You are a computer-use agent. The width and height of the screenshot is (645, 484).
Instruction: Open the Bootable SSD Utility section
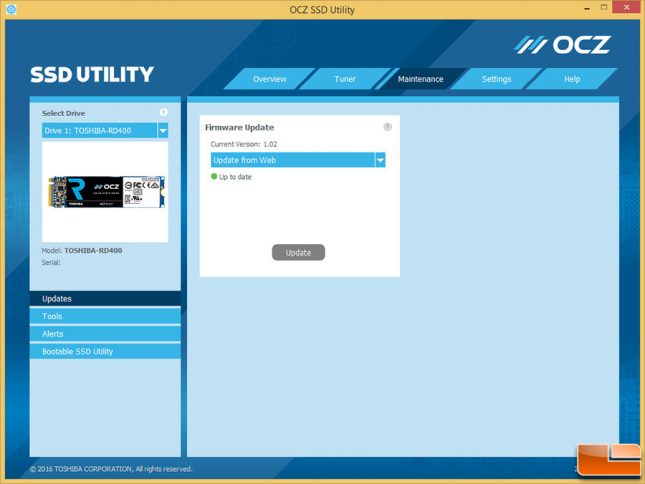(105, 352)
